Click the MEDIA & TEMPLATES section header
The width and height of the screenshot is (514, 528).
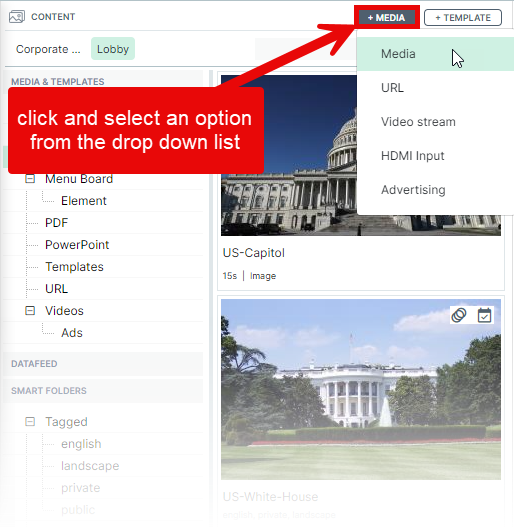[58, 81]
